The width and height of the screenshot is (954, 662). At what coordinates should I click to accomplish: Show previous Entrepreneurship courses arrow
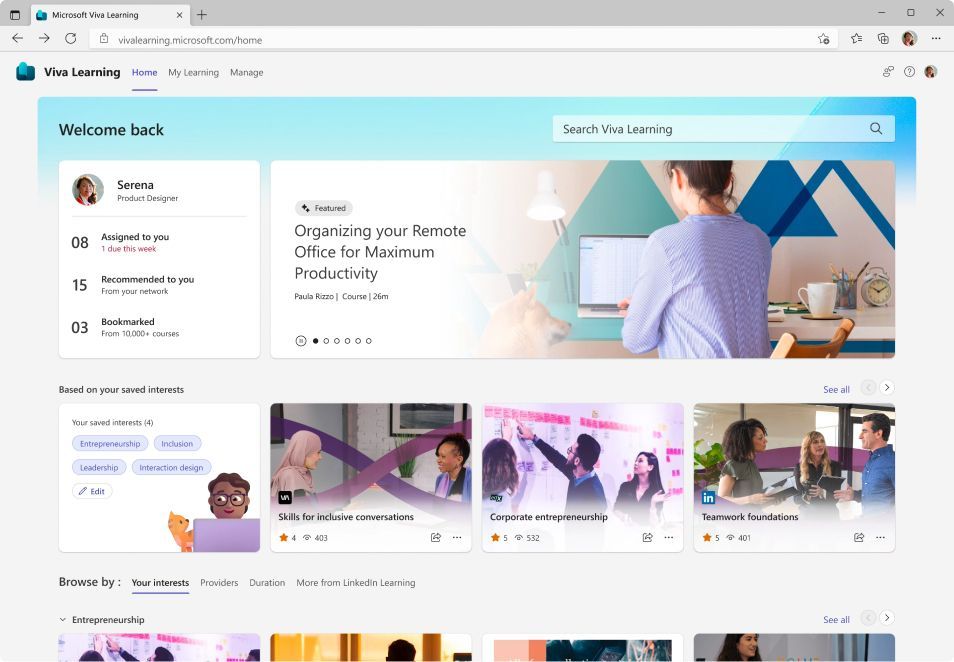(868, 618)
